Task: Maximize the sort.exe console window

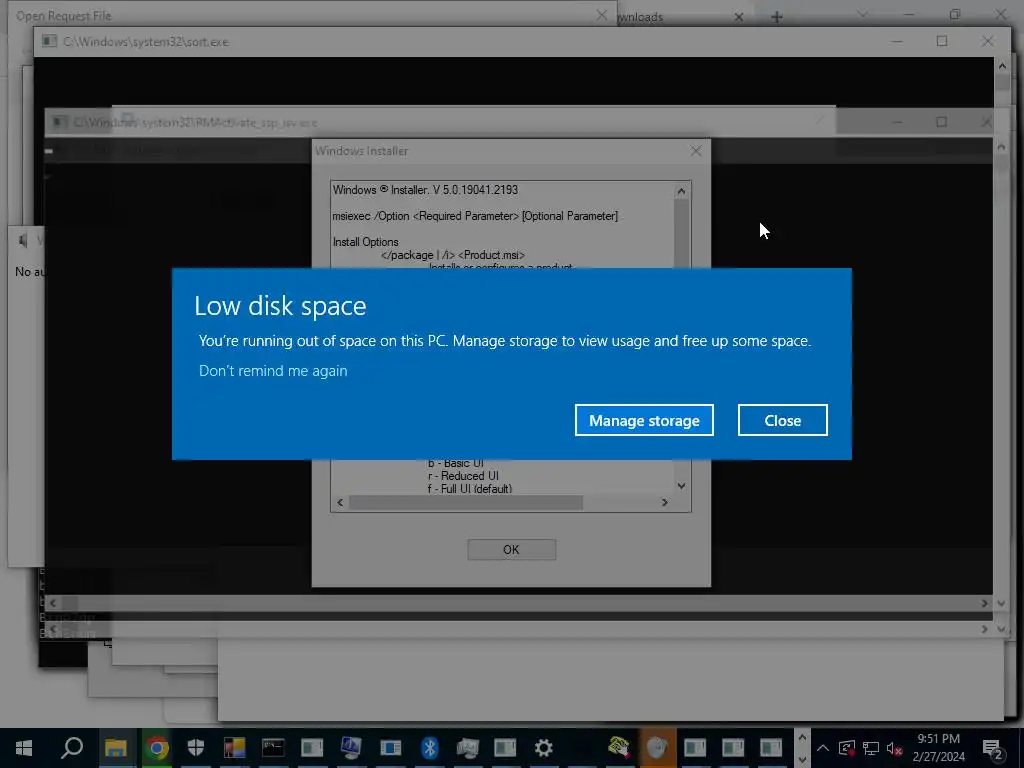Action: click(x=942, y=41)
